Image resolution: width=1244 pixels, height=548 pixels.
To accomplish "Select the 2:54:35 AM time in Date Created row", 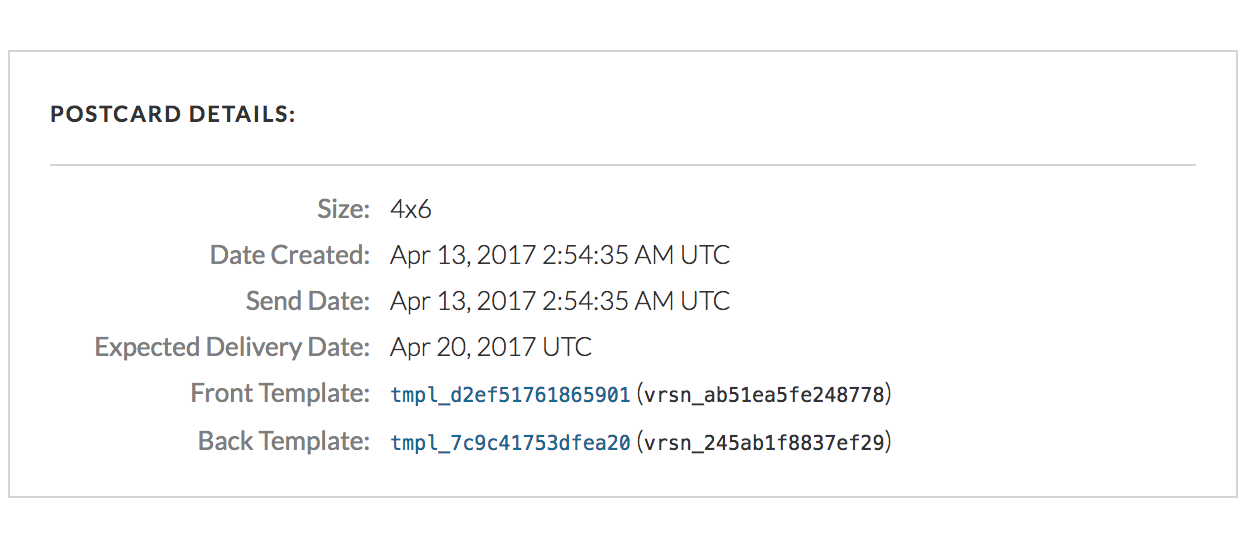I will pos(609,255).
